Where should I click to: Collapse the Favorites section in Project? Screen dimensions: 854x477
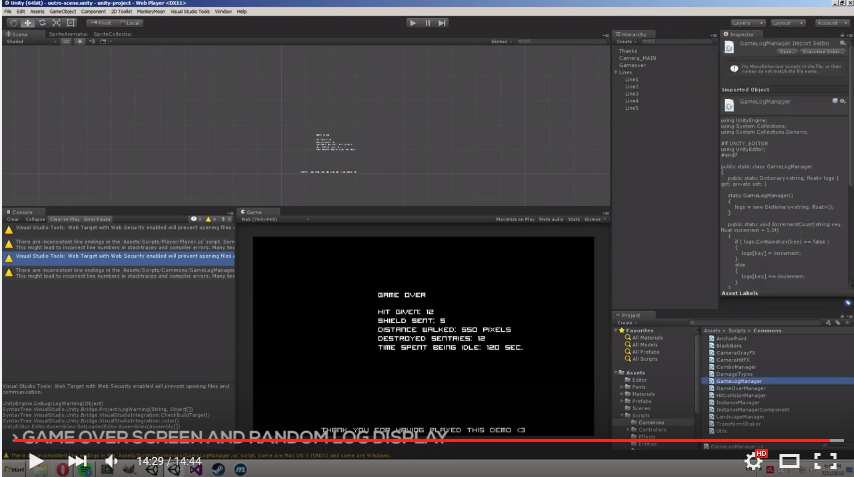616,330
